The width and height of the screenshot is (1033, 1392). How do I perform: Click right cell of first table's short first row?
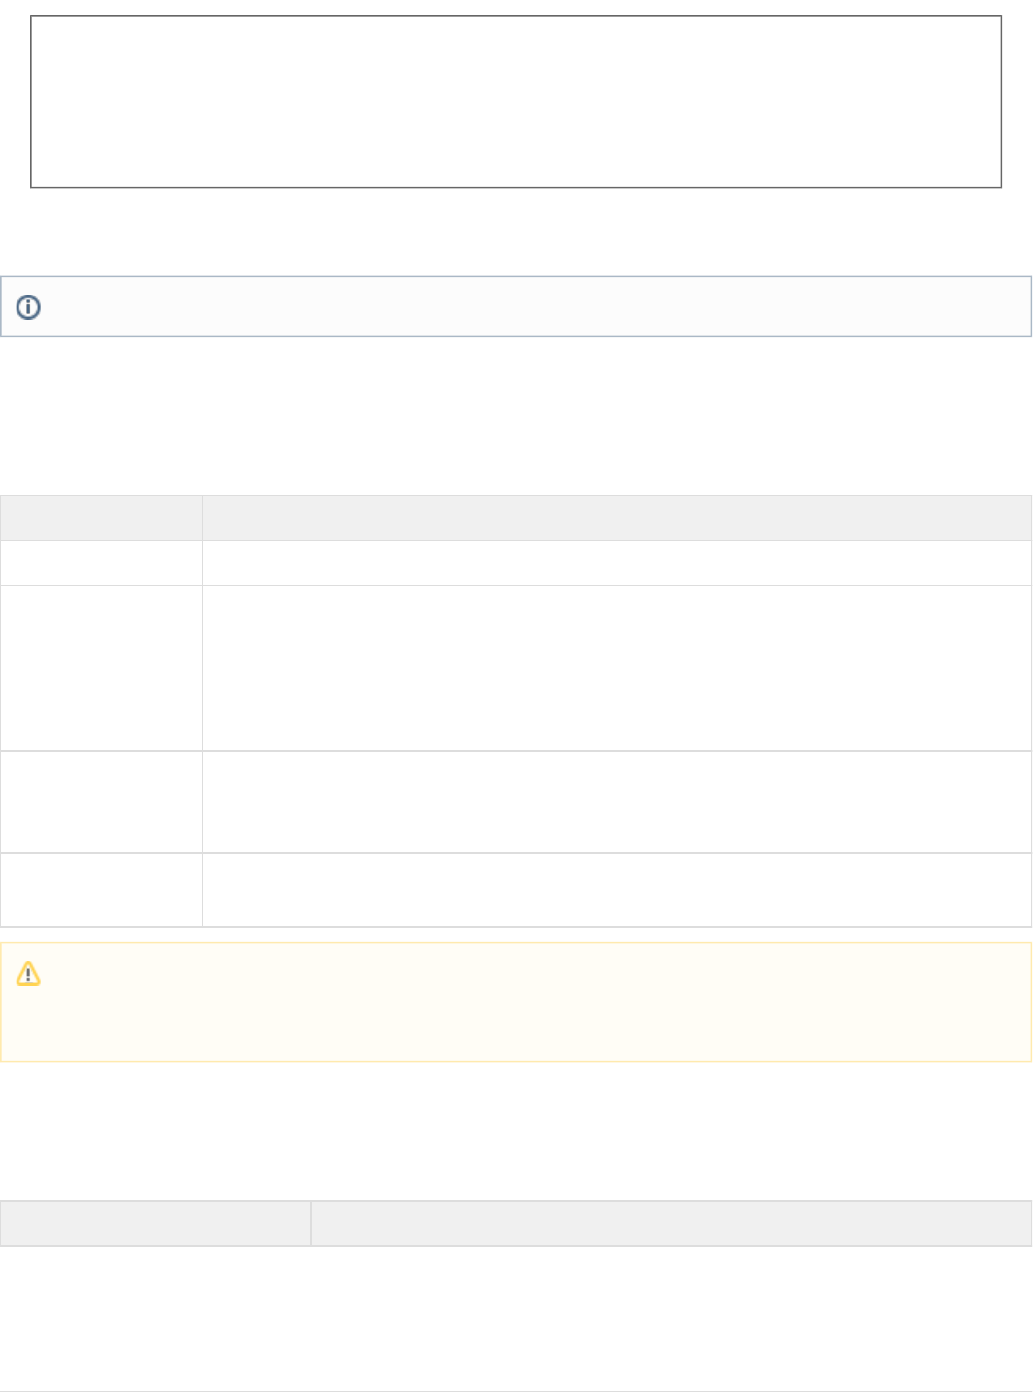point(616,563)
